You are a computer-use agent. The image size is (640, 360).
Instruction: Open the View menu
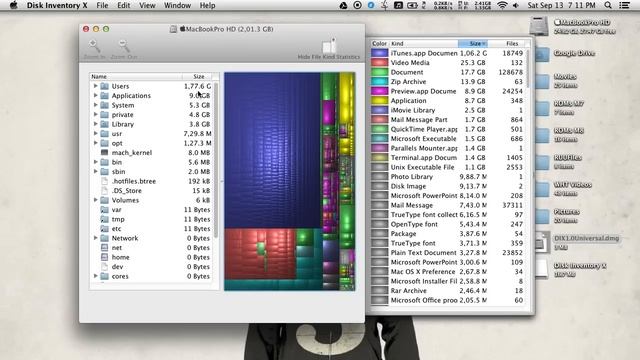pos(147,5)
